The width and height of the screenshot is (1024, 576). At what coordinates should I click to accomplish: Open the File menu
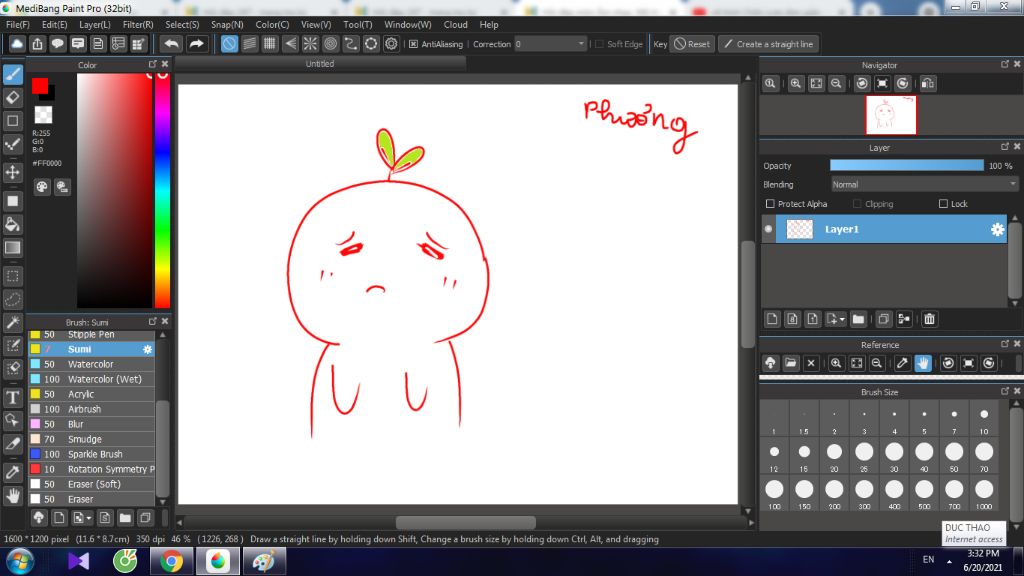18,25
